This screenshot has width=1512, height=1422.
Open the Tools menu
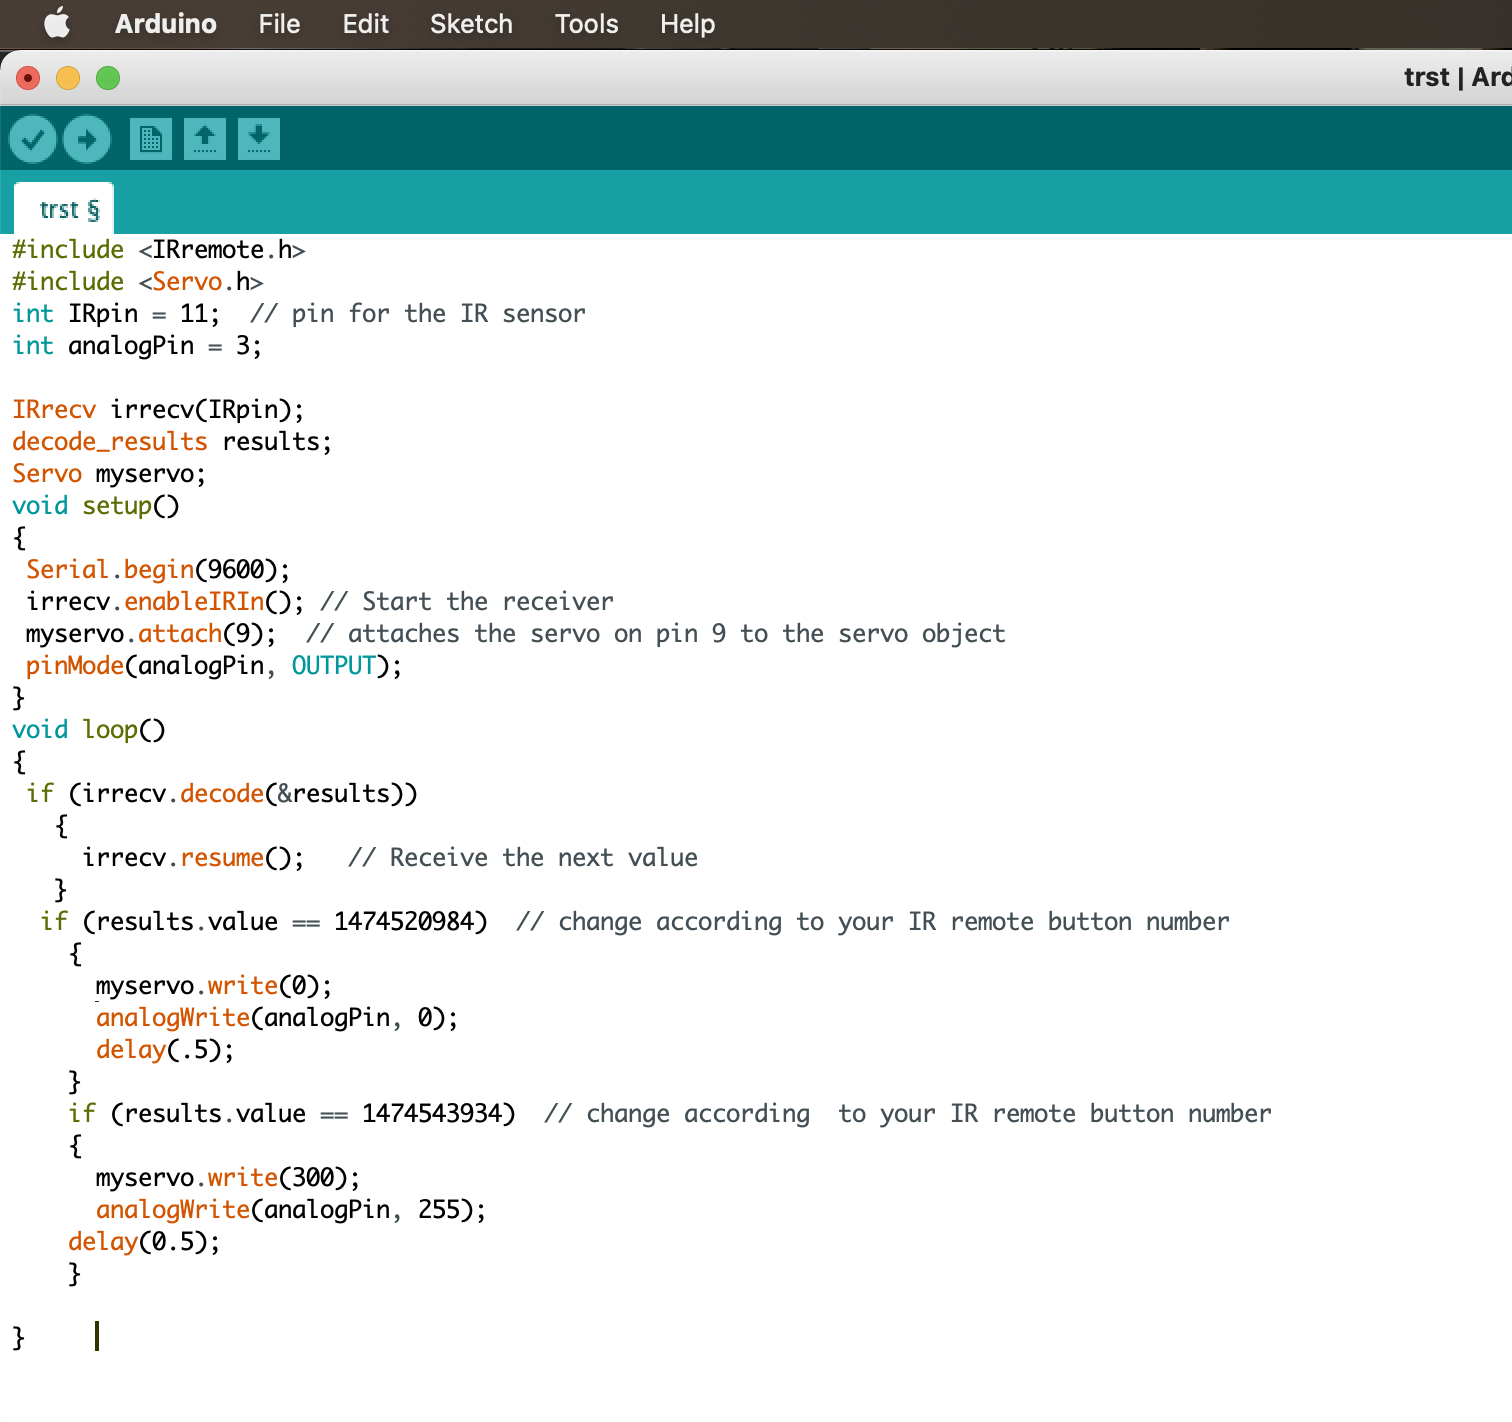click(587, 24)
